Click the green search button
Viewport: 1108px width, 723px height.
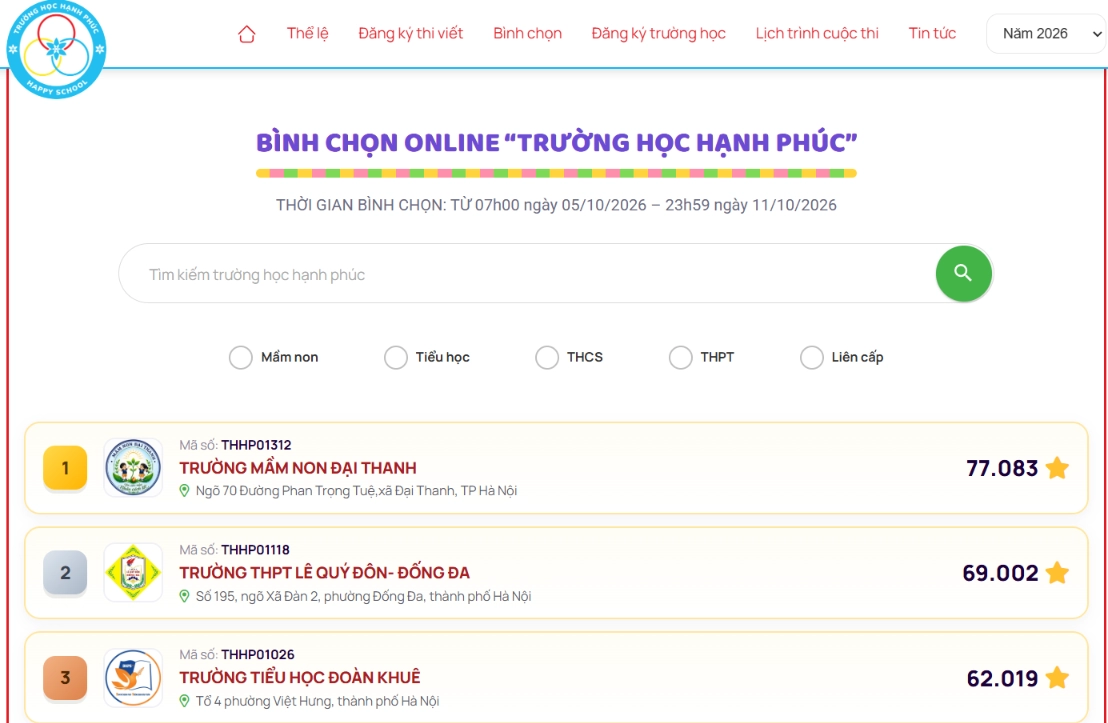click(x=963, y=274)
